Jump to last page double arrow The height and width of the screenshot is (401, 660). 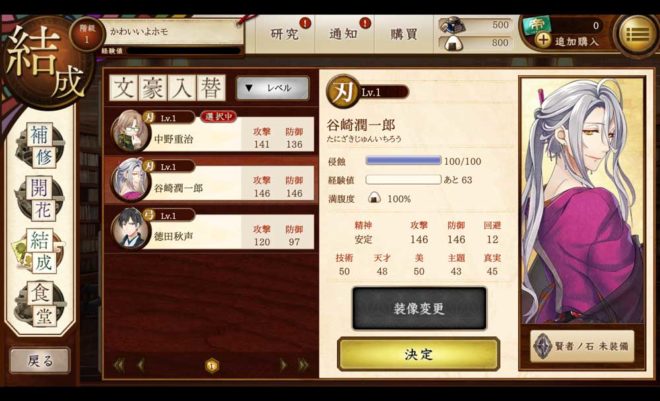[303, 365]
